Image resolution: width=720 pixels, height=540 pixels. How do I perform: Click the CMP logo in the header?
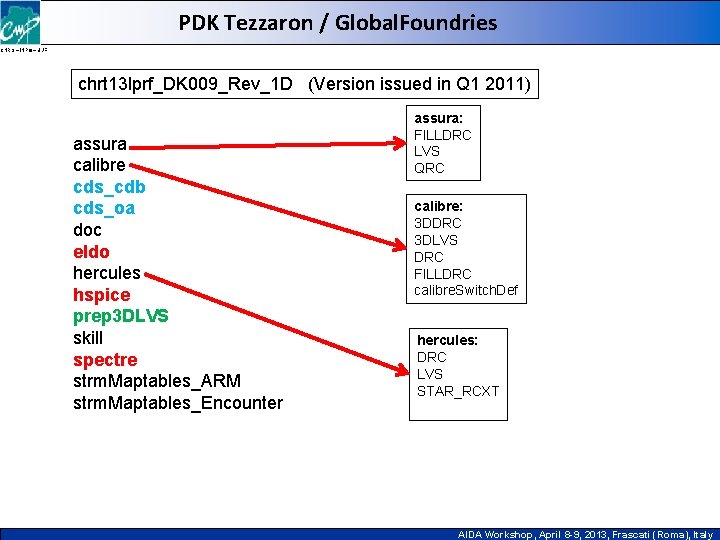point(20,23)
